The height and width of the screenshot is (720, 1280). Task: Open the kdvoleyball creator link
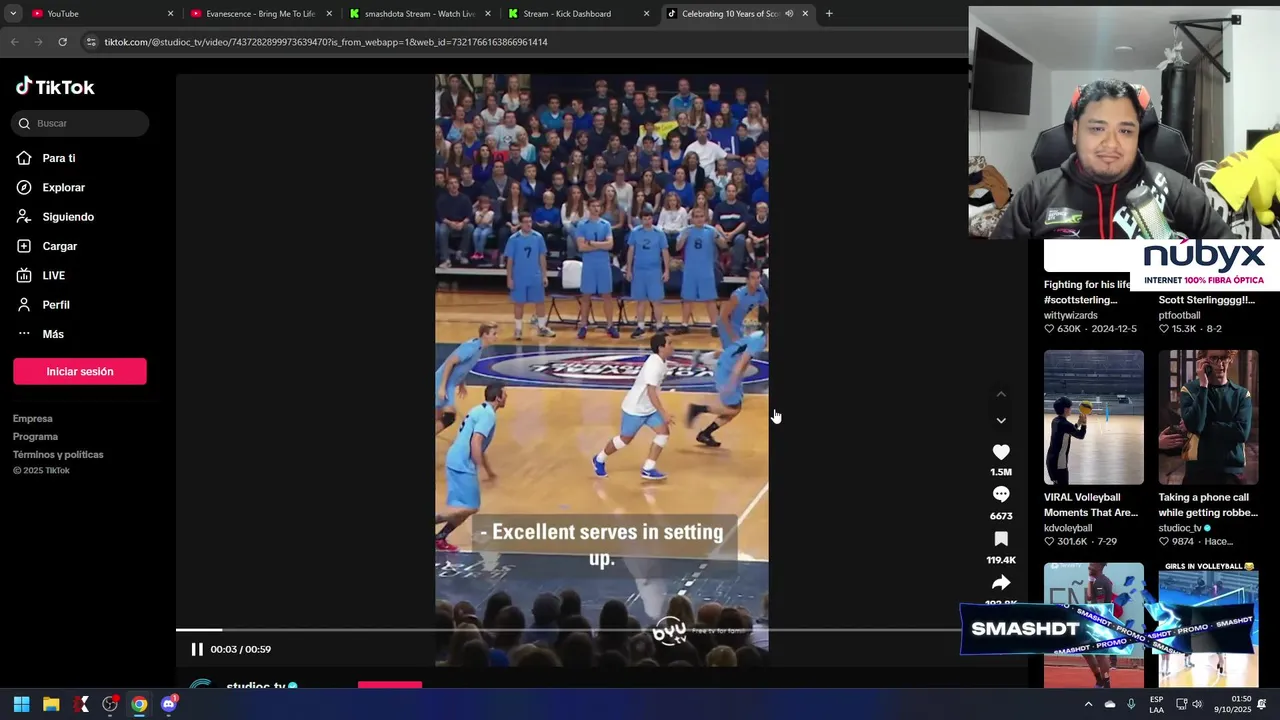(1068, 528)
